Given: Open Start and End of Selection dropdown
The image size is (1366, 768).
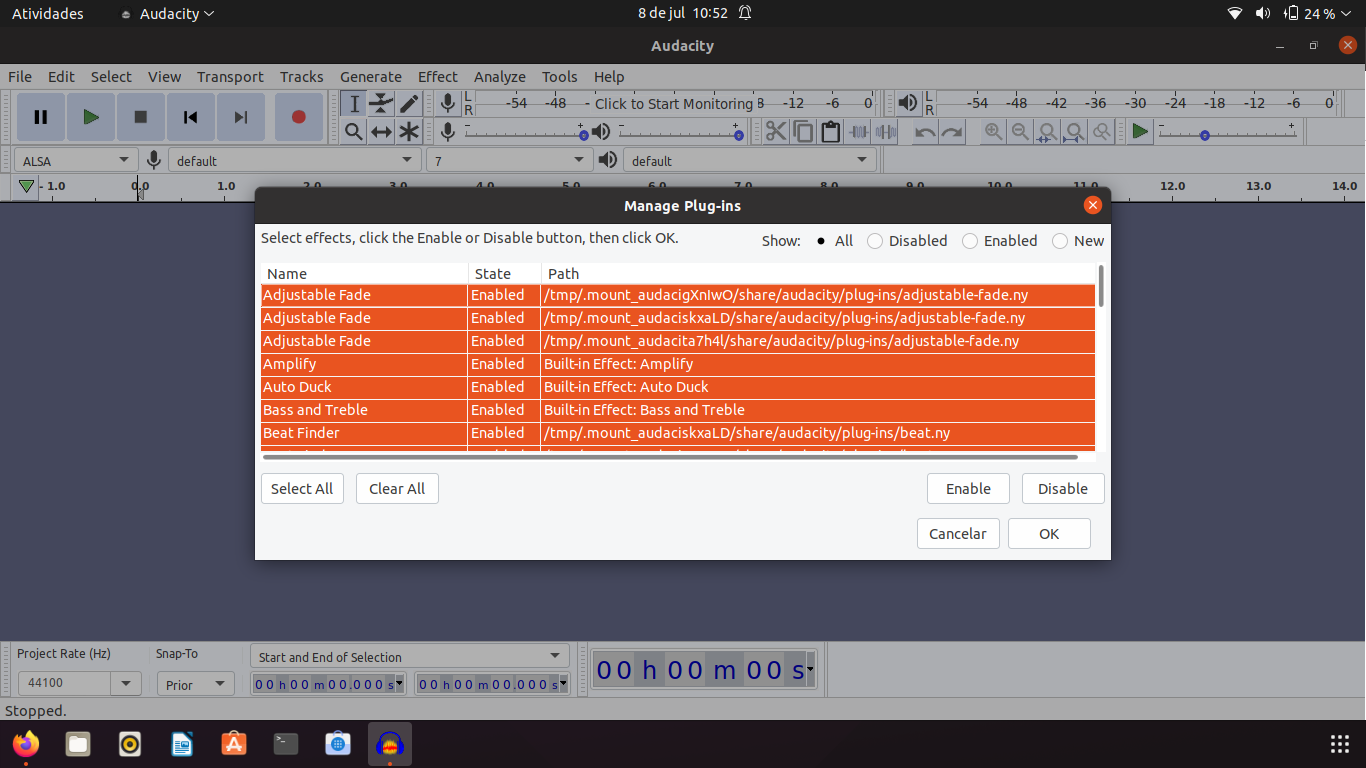Looking at the screenshot, I should (x=409, y=656).
